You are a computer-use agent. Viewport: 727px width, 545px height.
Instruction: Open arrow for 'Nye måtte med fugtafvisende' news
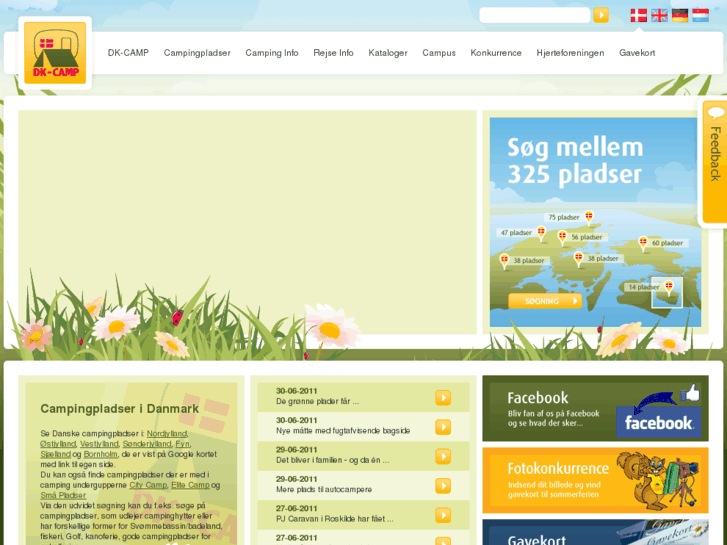[x=443, y=427]
